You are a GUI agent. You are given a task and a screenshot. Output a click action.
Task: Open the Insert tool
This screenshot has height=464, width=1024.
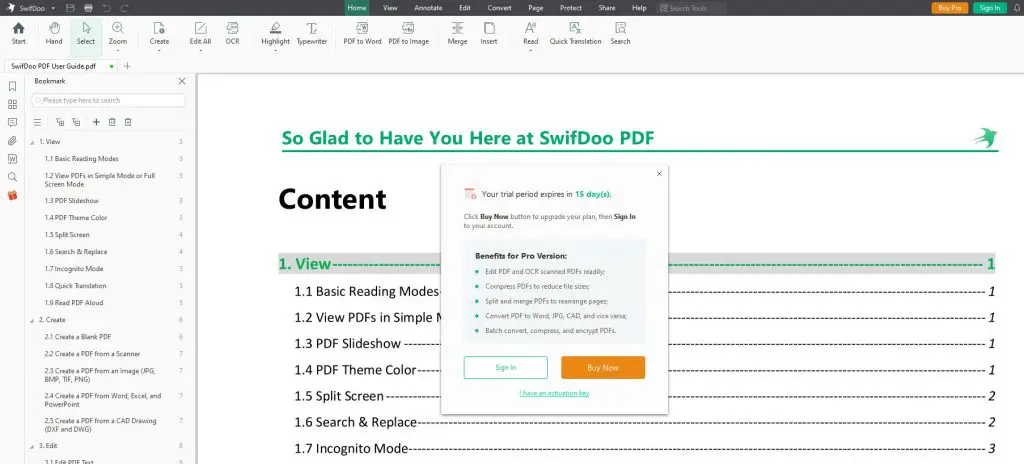click(x=488, y=33)
